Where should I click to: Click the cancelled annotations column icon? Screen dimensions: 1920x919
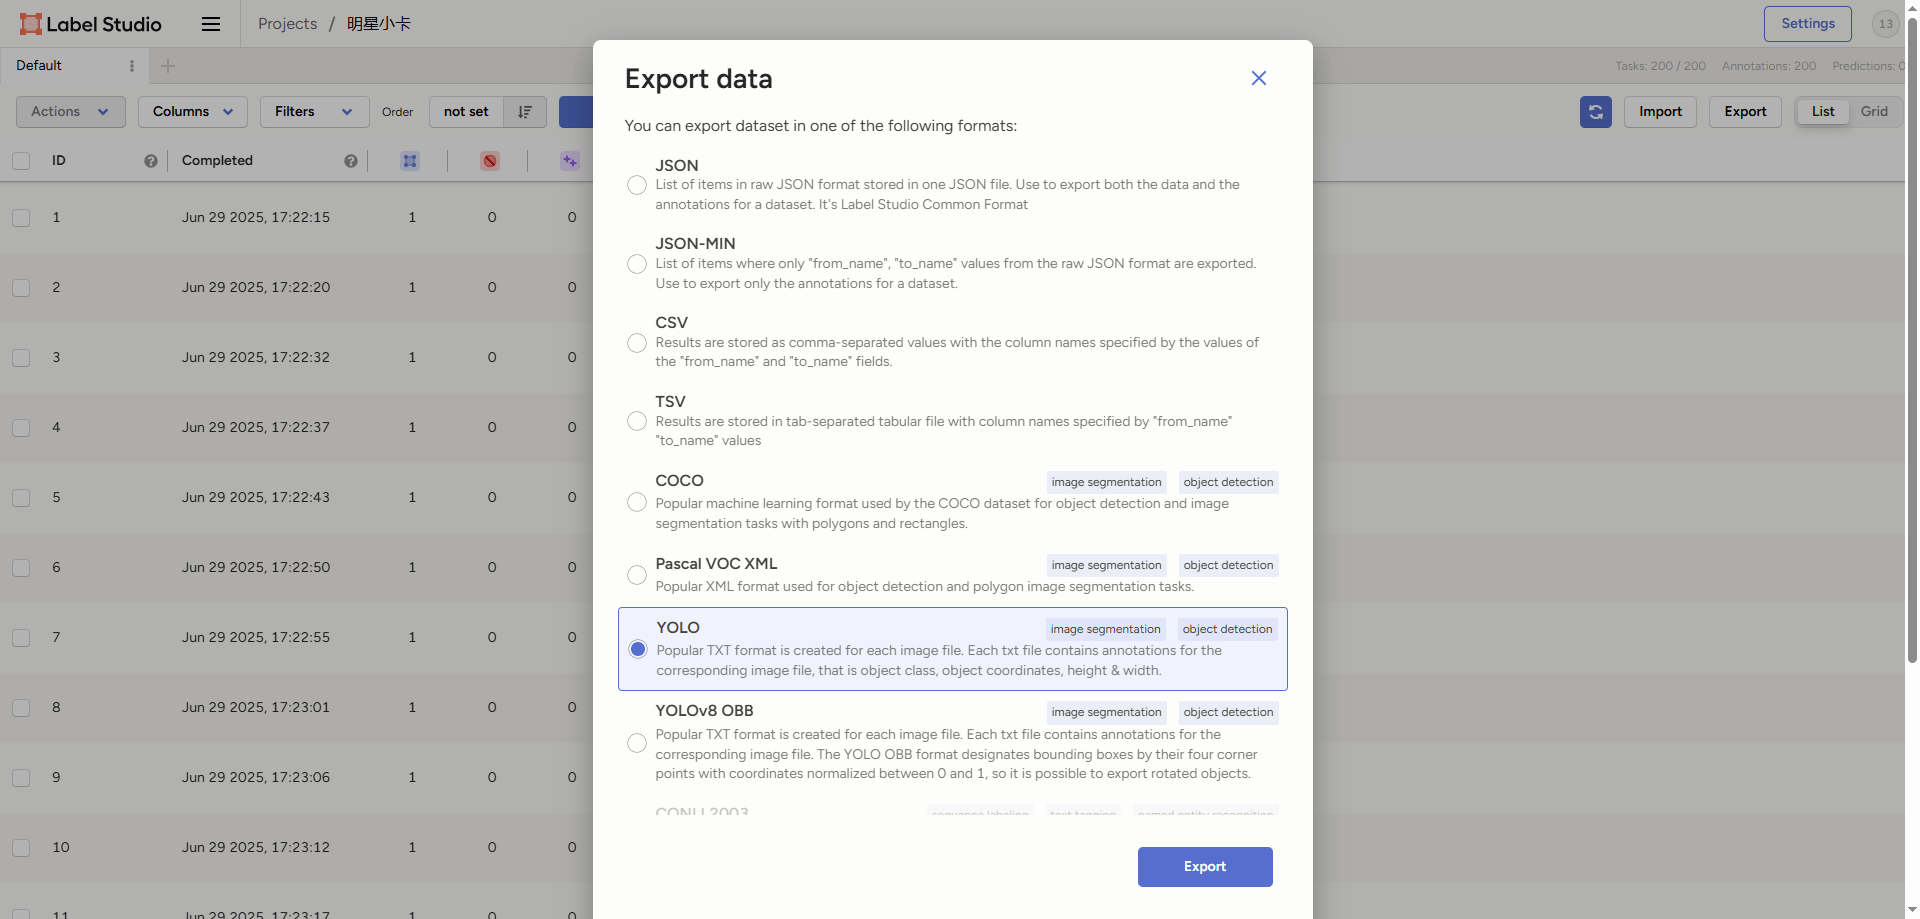pos(490,161)
